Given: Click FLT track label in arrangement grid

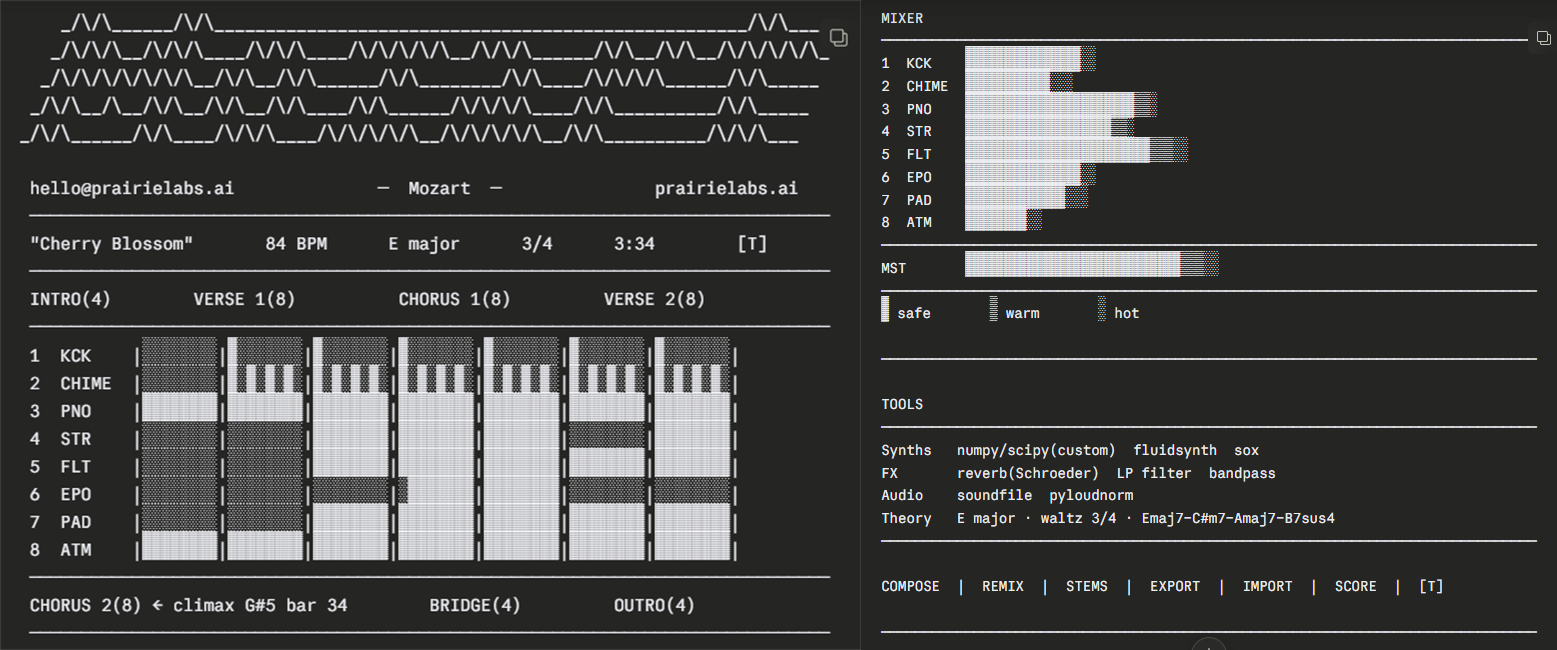Looking at the screenshot, I should click(75, 466).
